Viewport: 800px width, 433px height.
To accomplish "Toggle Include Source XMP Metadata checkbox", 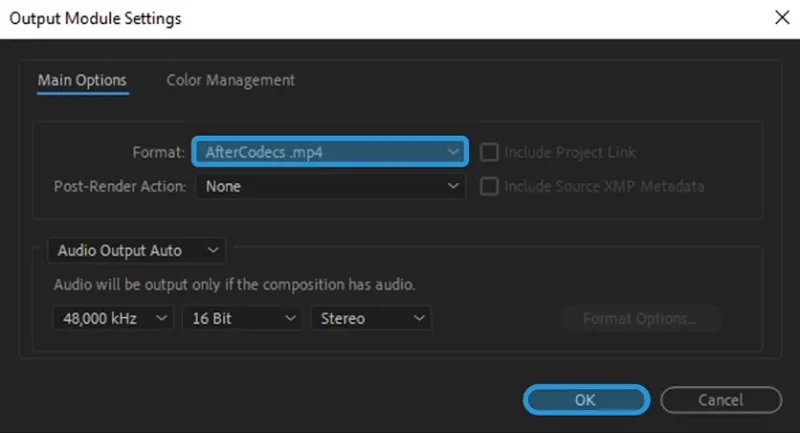I will pyautogui.click(x=489, y=186).
